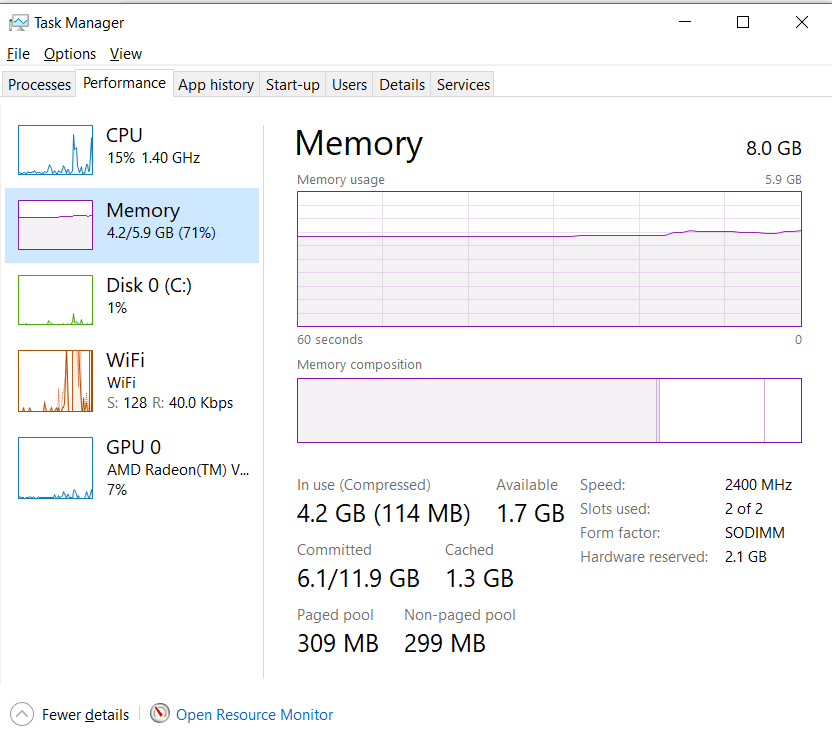Screen dimensions: 832x744
Task: Open the View menu
Action: coord(125,53)
